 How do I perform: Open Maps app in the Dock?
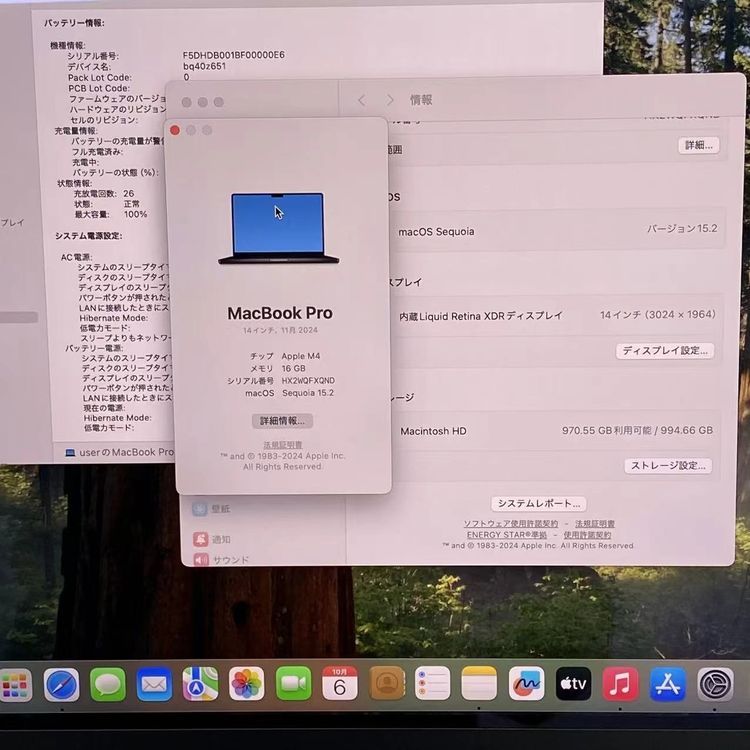click(x=200, y=684)
